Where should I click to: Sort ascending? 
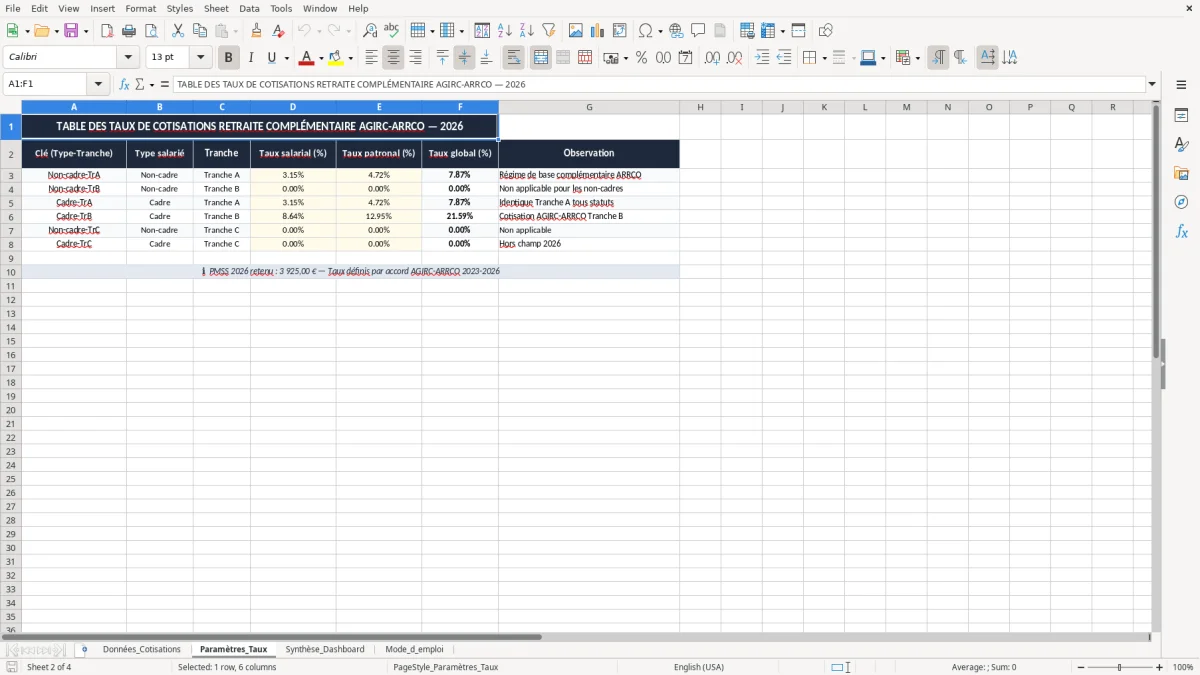tap(504, 31)
